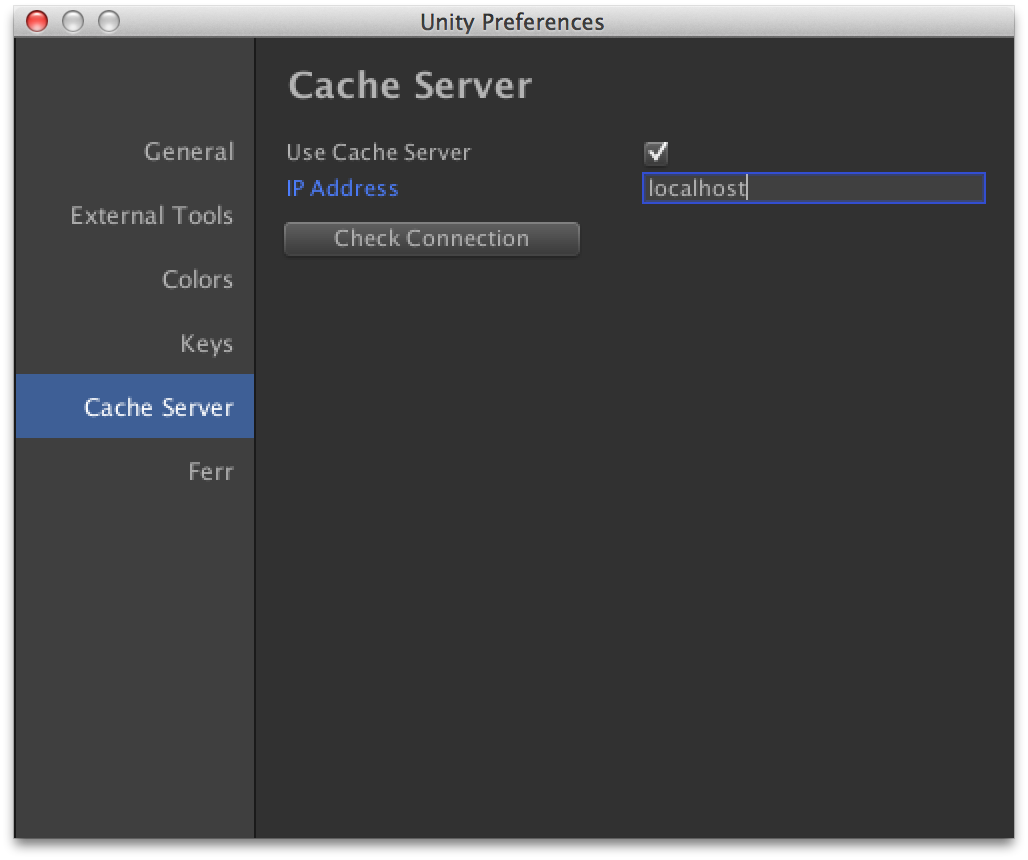Click the word localhost in the field
This screenshot has height=860, width=1028.
pos(697,189)
